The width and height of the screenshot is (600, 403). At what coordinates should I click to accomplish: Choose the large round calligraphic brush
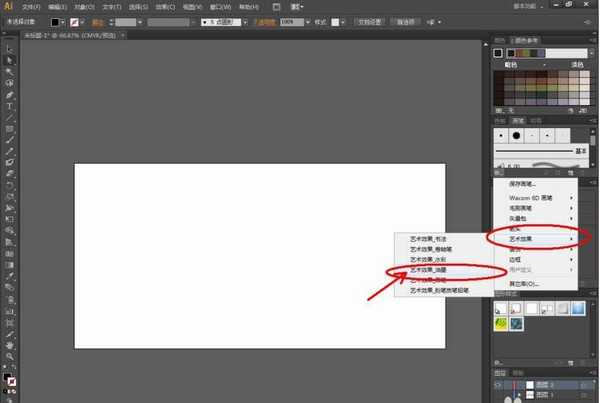[516, 135]
